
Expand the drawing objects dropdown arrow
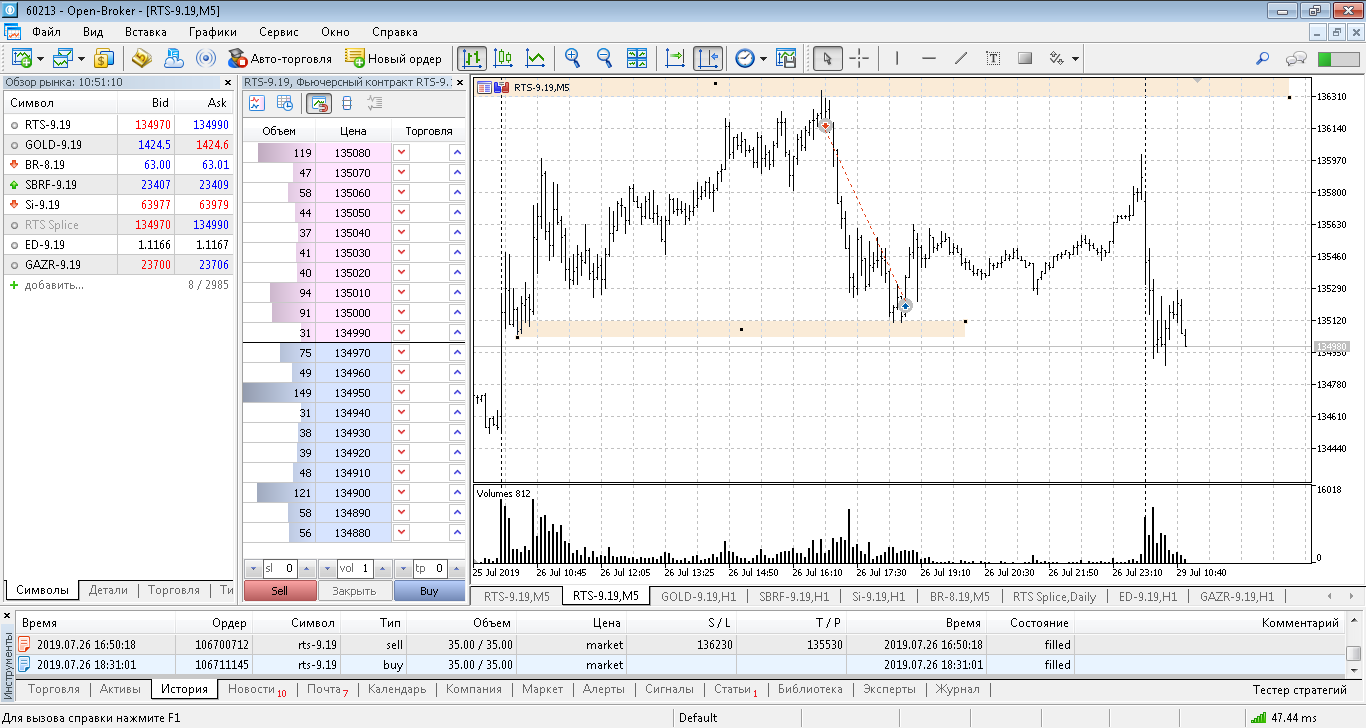pyautogui.click(x=1075, y=58)
